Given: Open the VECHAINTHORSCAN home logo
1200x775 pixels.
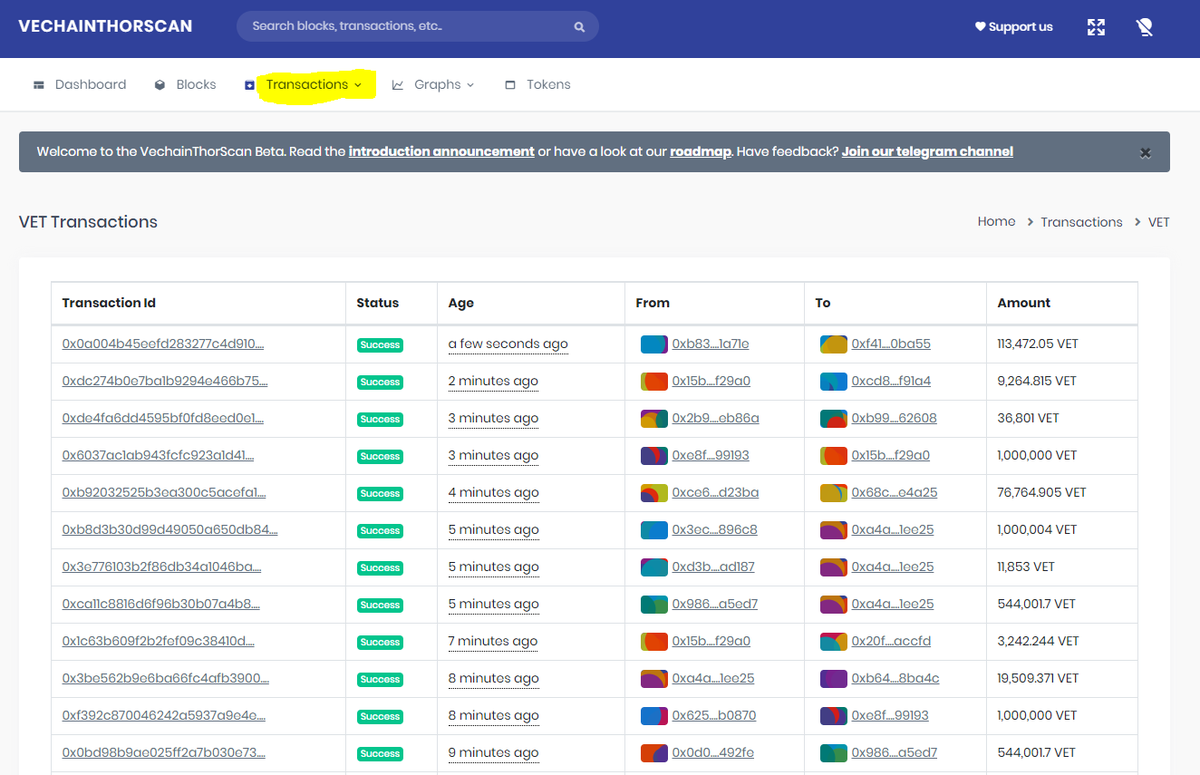Looking at the screenshot, I should (105, 26).
